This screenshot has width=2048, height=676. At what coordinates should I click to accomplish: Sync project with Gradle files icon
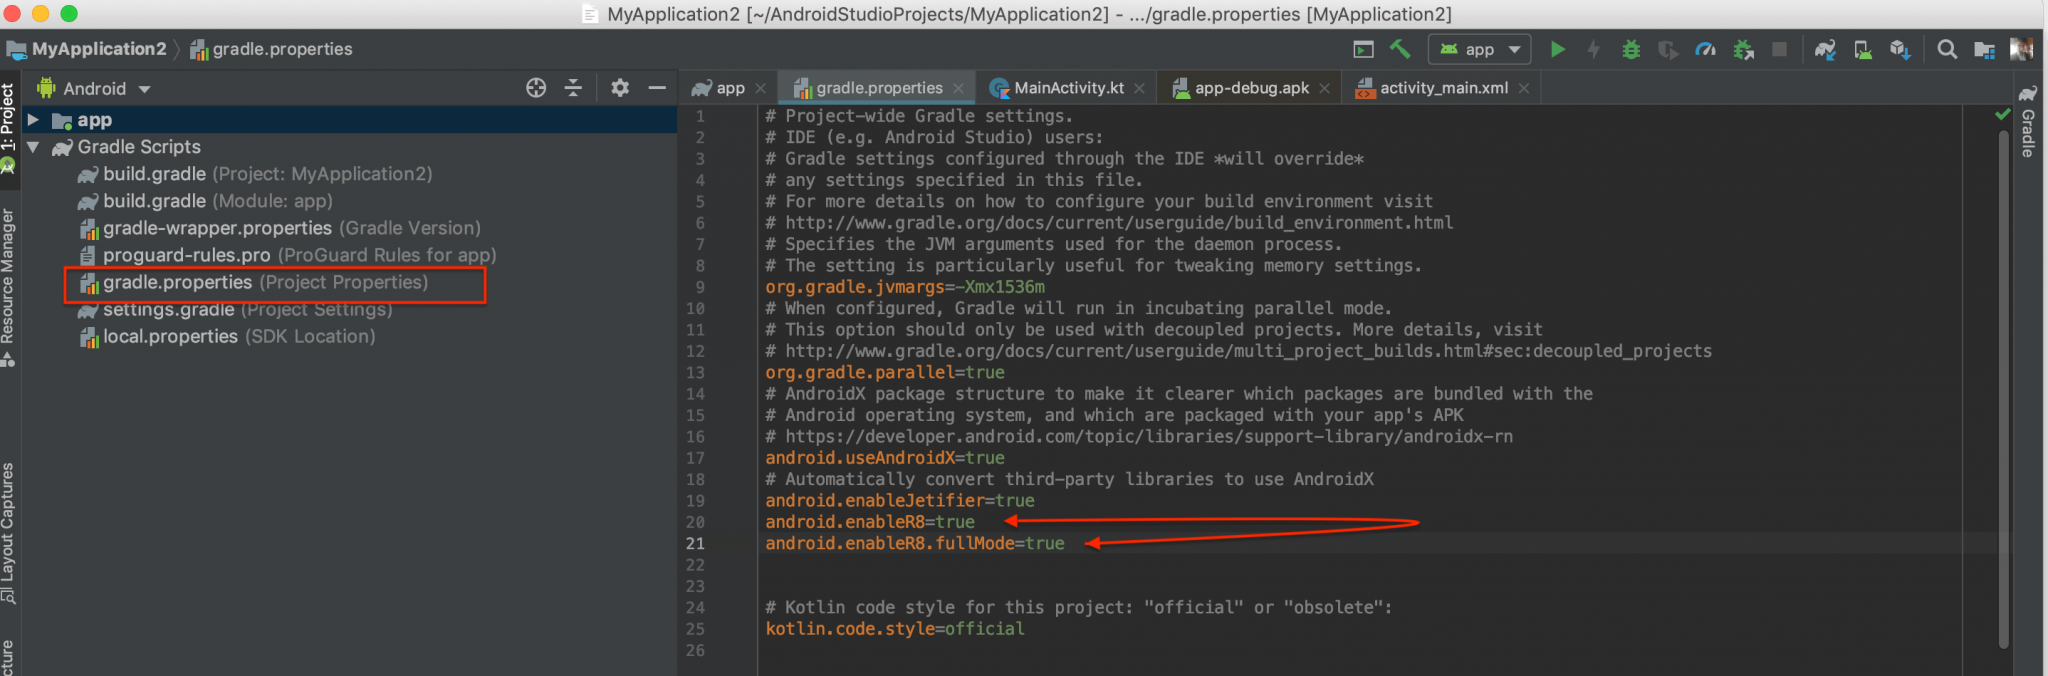point(1825,49)
